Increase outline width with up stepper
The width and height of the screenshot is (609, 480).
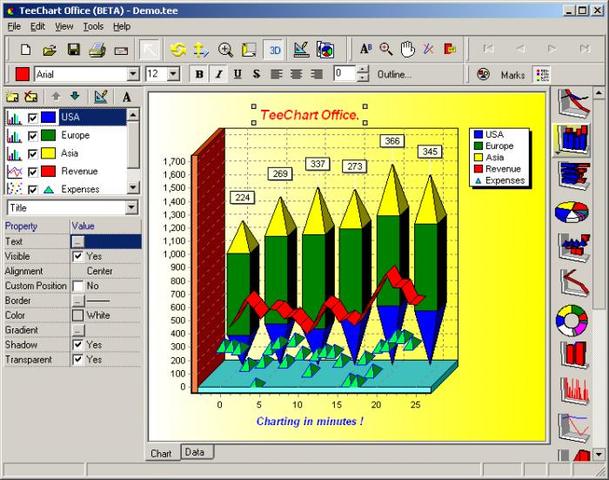(x=362, y=70)
